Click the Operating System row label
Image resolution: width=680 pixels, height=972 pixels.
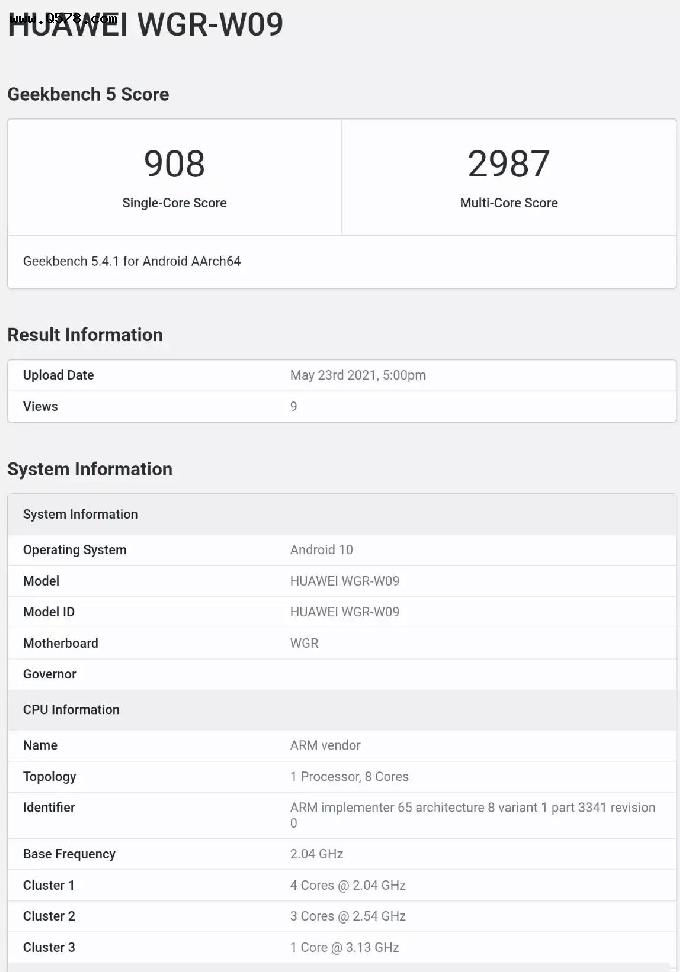click(74, 550)
